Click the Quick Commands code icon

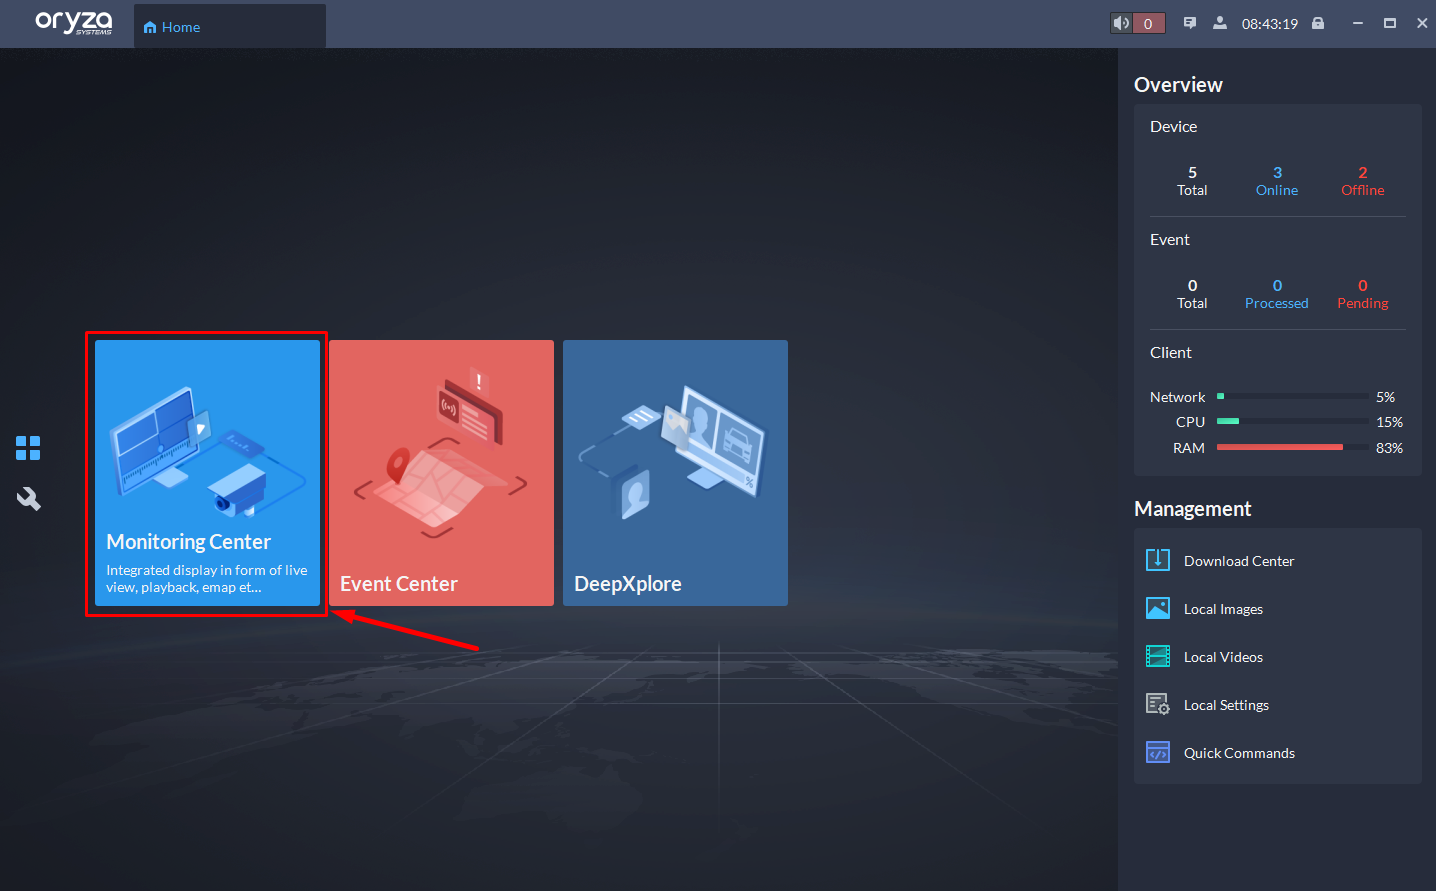click(1158, 752)
